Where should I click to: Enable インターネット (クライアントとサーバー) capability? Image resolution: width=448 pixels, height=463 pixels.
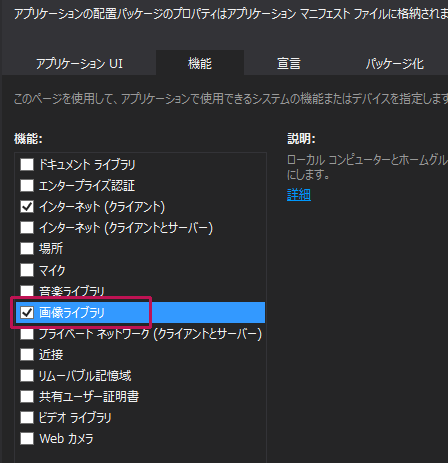(x=27, y=228)
